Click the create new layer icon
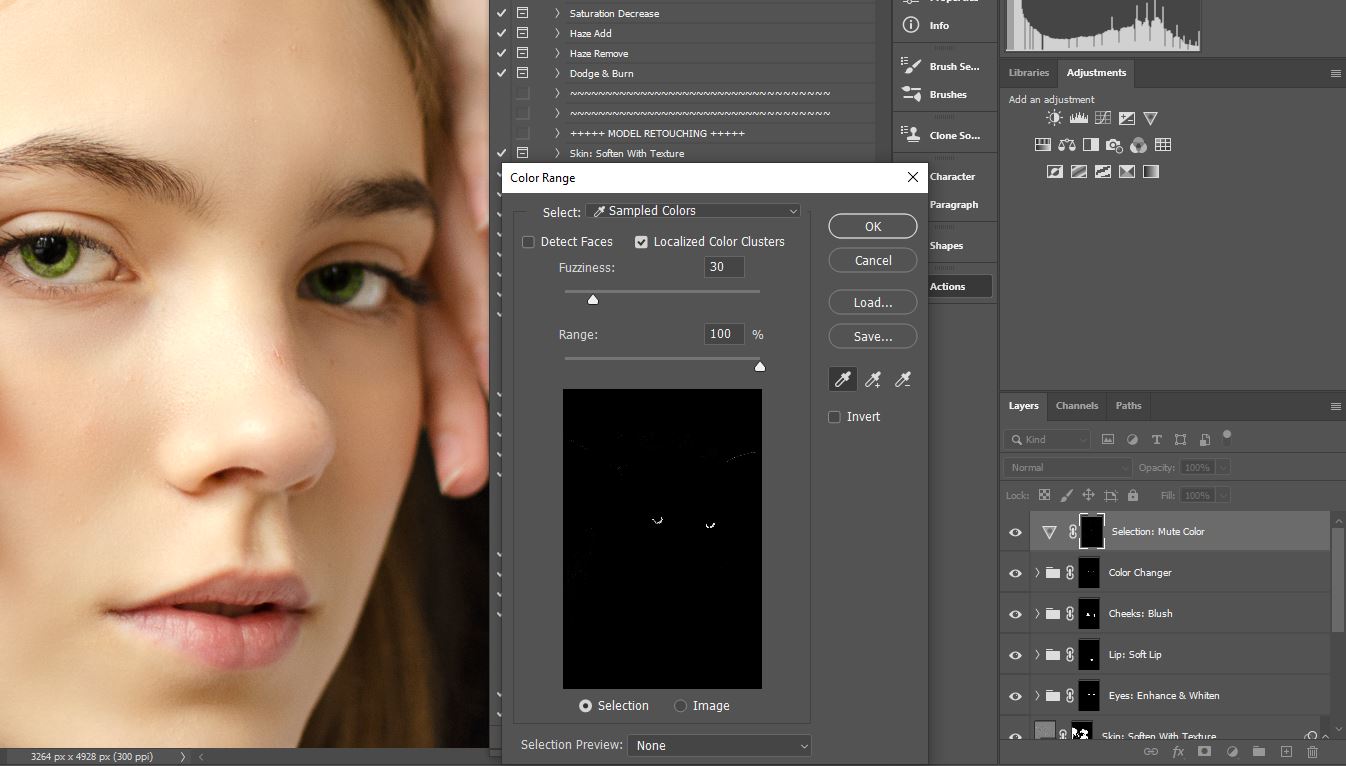1346x766 pixels. pos(1286,751)
